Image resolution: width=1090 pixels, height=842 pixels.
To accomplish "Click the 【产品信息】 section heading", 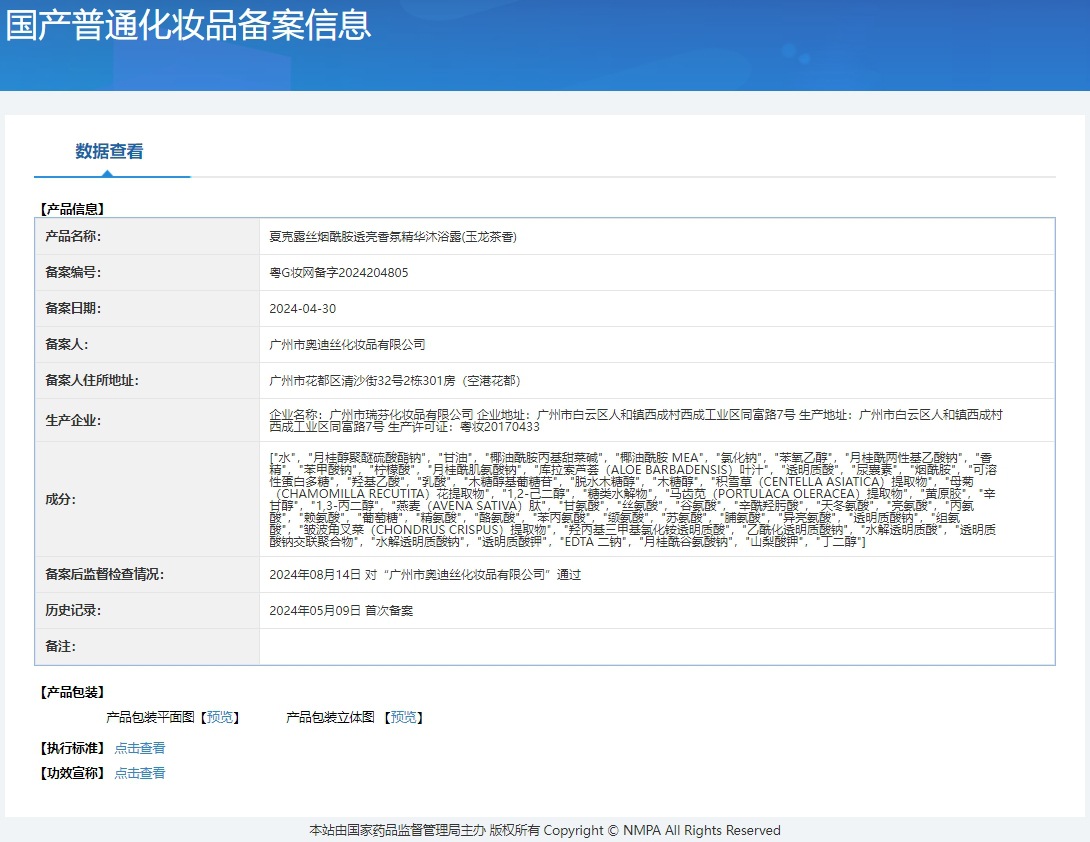I will click(71, 209).
